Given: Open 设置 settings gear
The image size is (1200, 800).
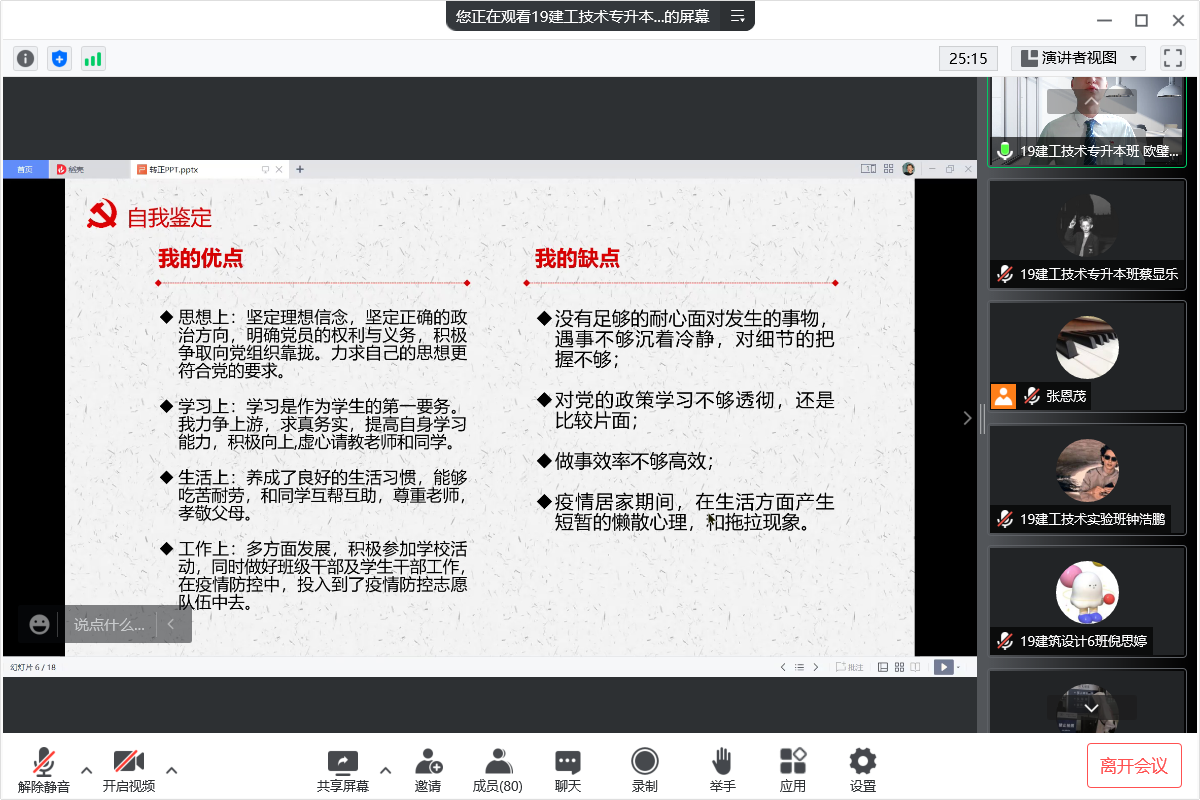Looking at the screenshot, I should 862,768.
